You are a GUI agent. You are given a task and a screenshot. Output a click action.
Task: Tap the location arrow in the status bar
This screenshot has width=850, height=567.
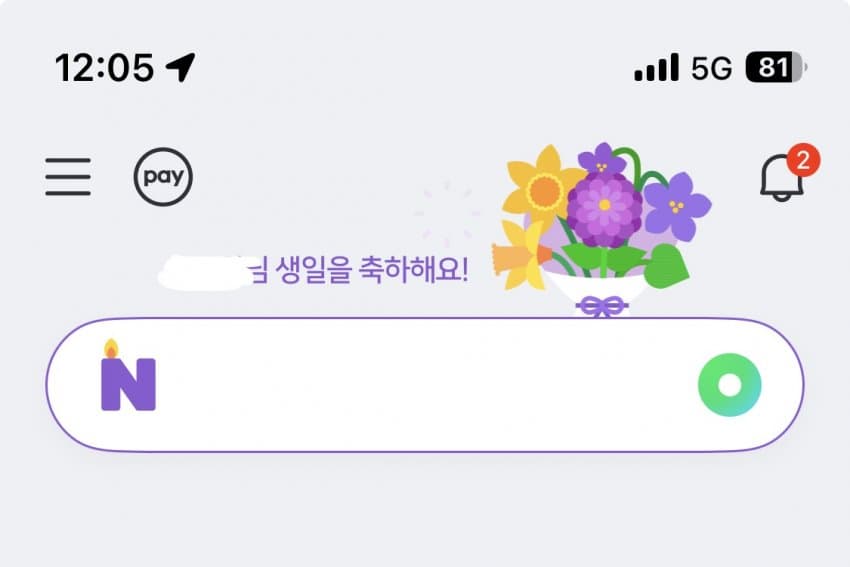[x=181, y=67]
